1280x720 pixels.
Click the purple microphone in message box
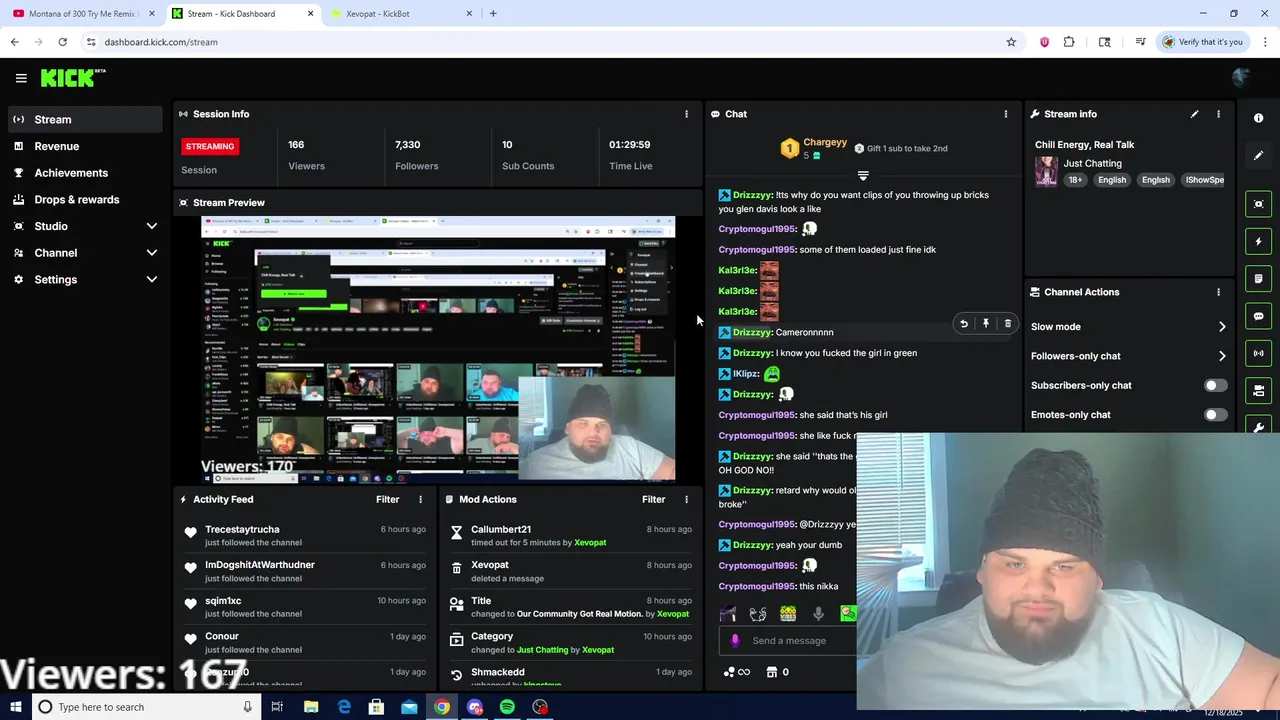click(735, 641)
